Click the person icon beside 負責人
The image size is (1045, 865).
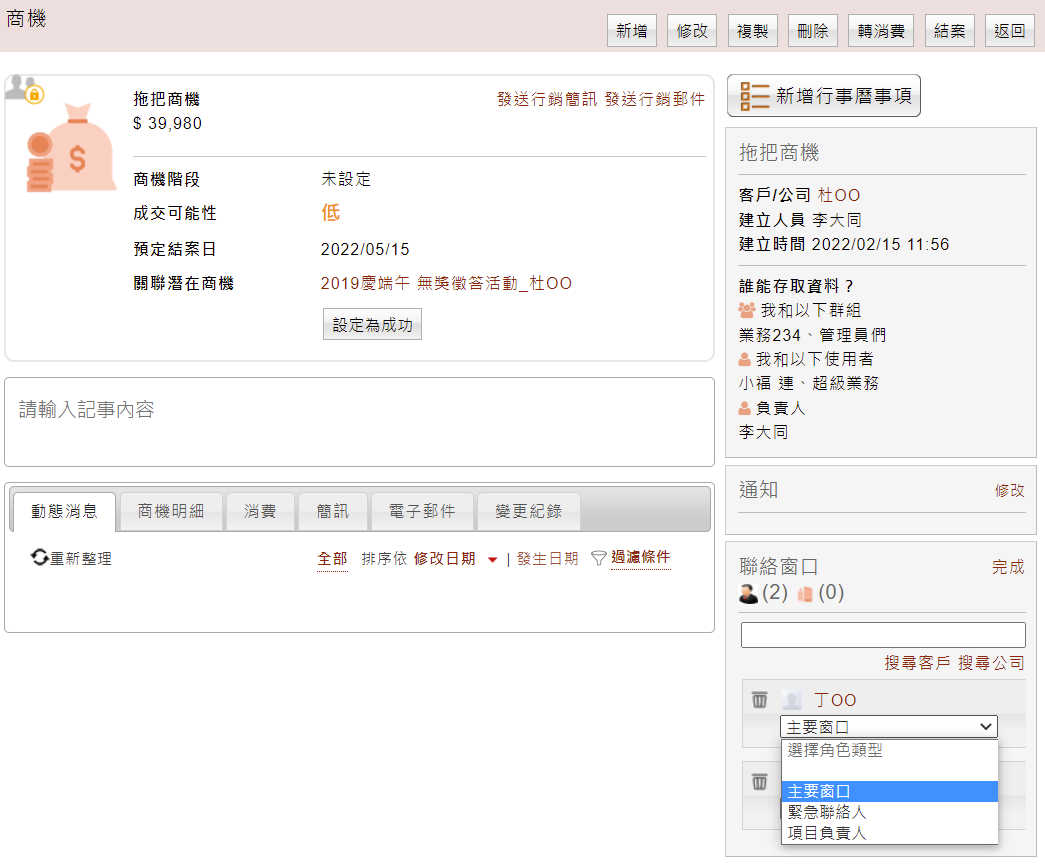tap(744, 408)
